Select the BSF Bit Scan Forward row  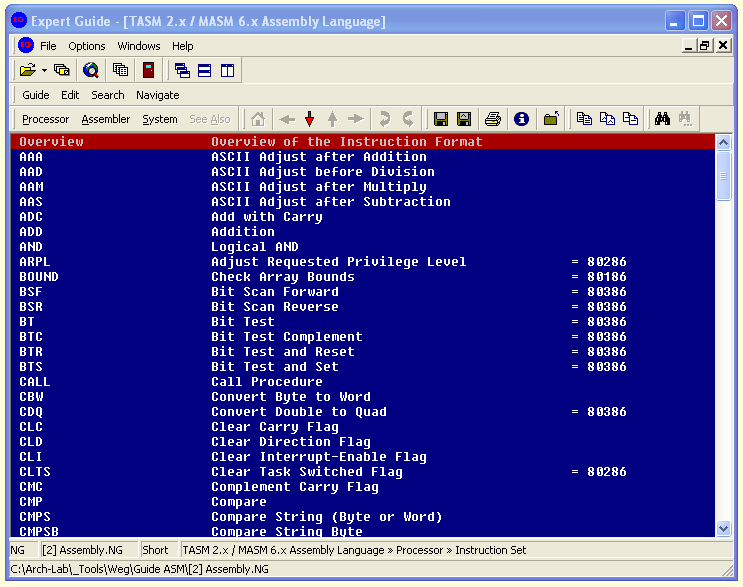[x=362, y=291]
